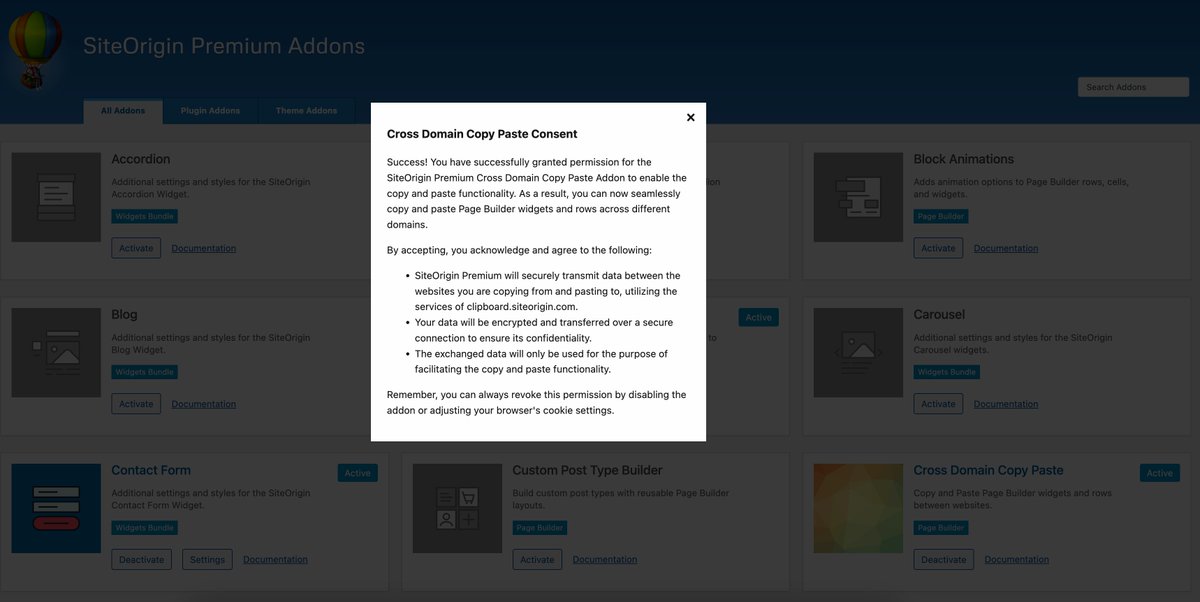Click the Contact Form addon thumbnail

[x=56, y=508]
